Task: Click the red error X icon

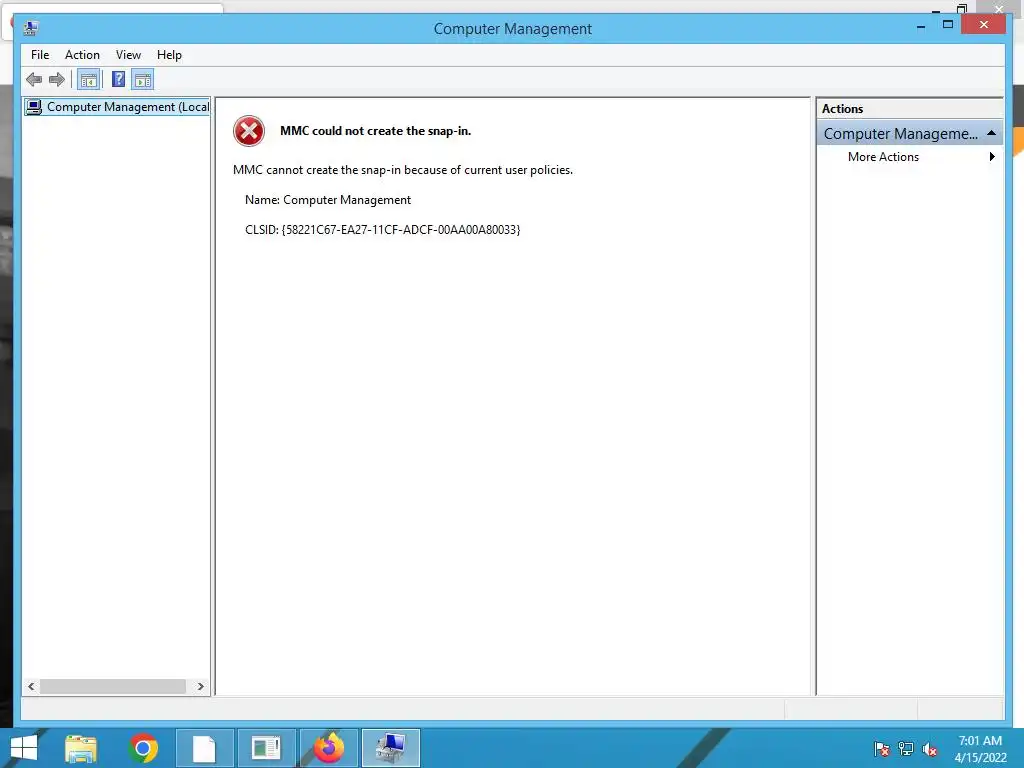Action: pos(249,131)
